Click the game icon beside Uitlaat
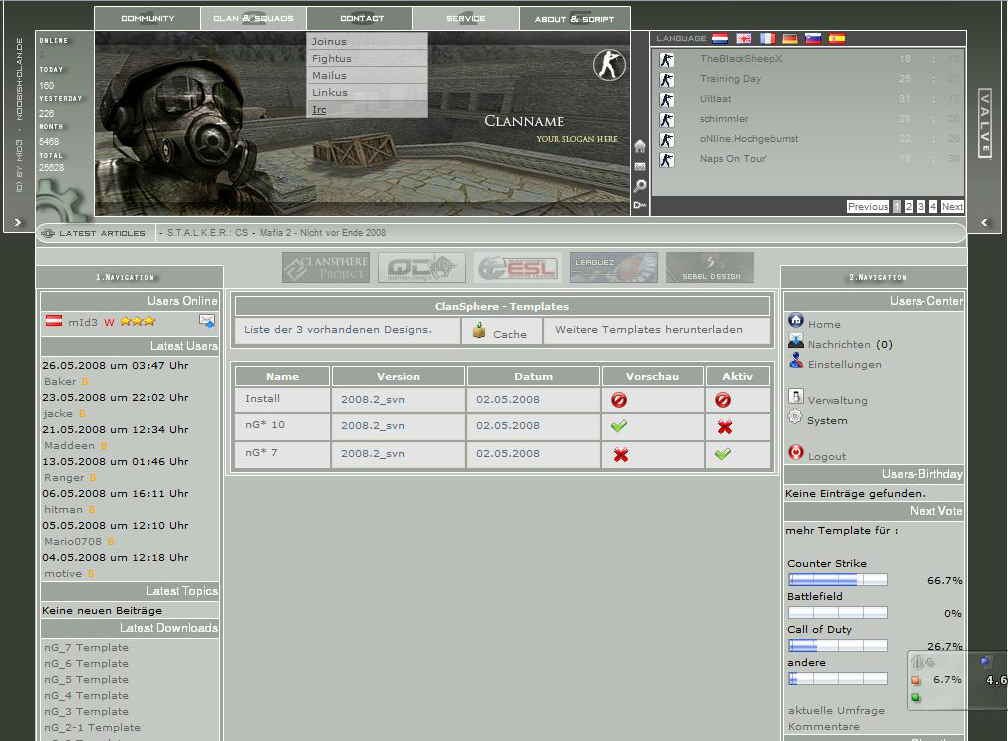The height and width of the screenshot is (741, 1008). [667, 100]
